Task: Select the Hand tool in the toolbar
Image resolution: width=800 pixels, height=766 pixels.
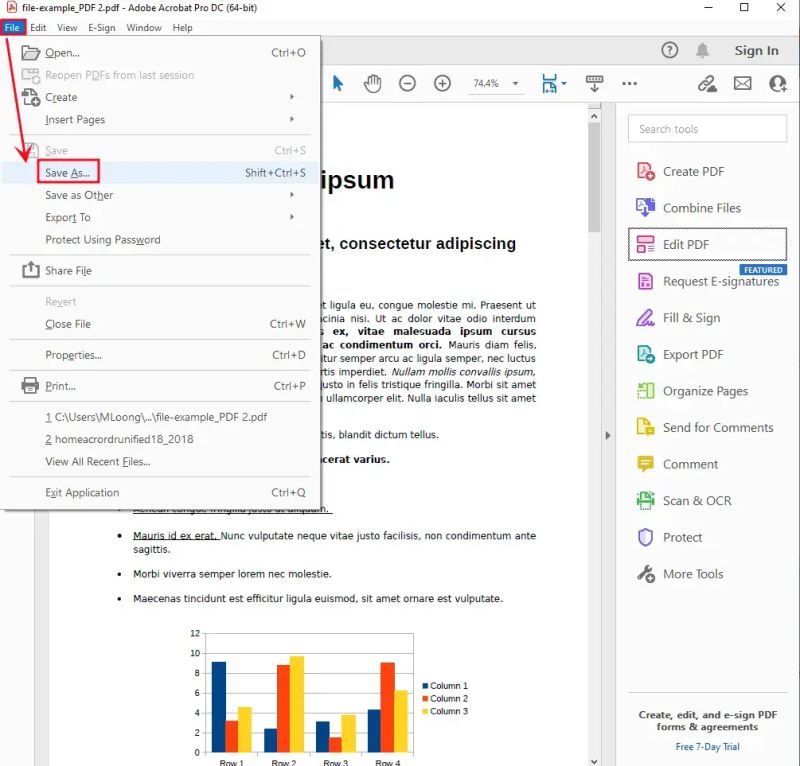Action: coord(373,84)
